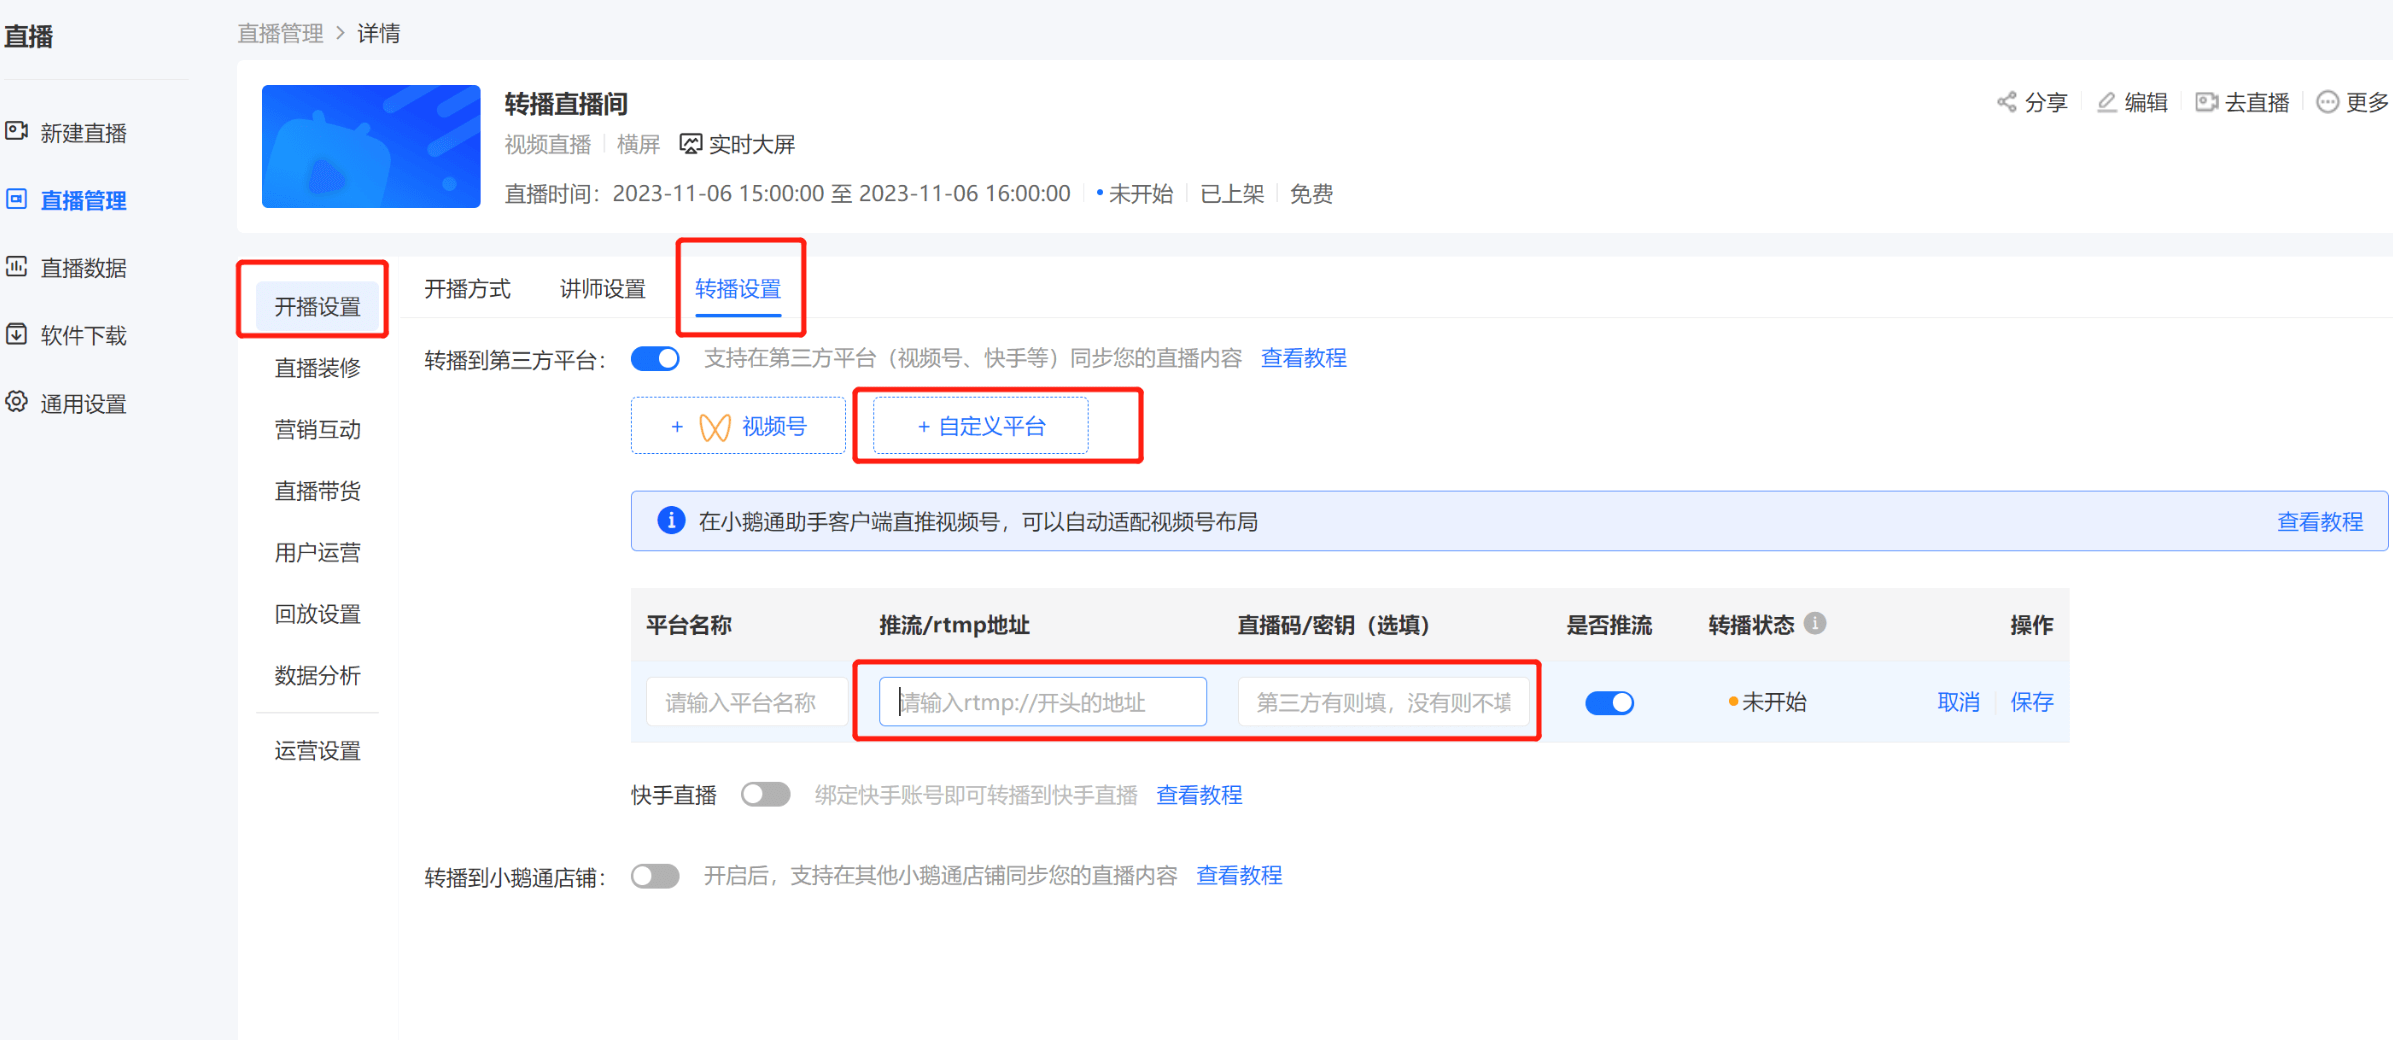This screenshot has width=2393, height=1040.
Task: Click the live room cover thumbnail
Action: (x=371, y=146)
